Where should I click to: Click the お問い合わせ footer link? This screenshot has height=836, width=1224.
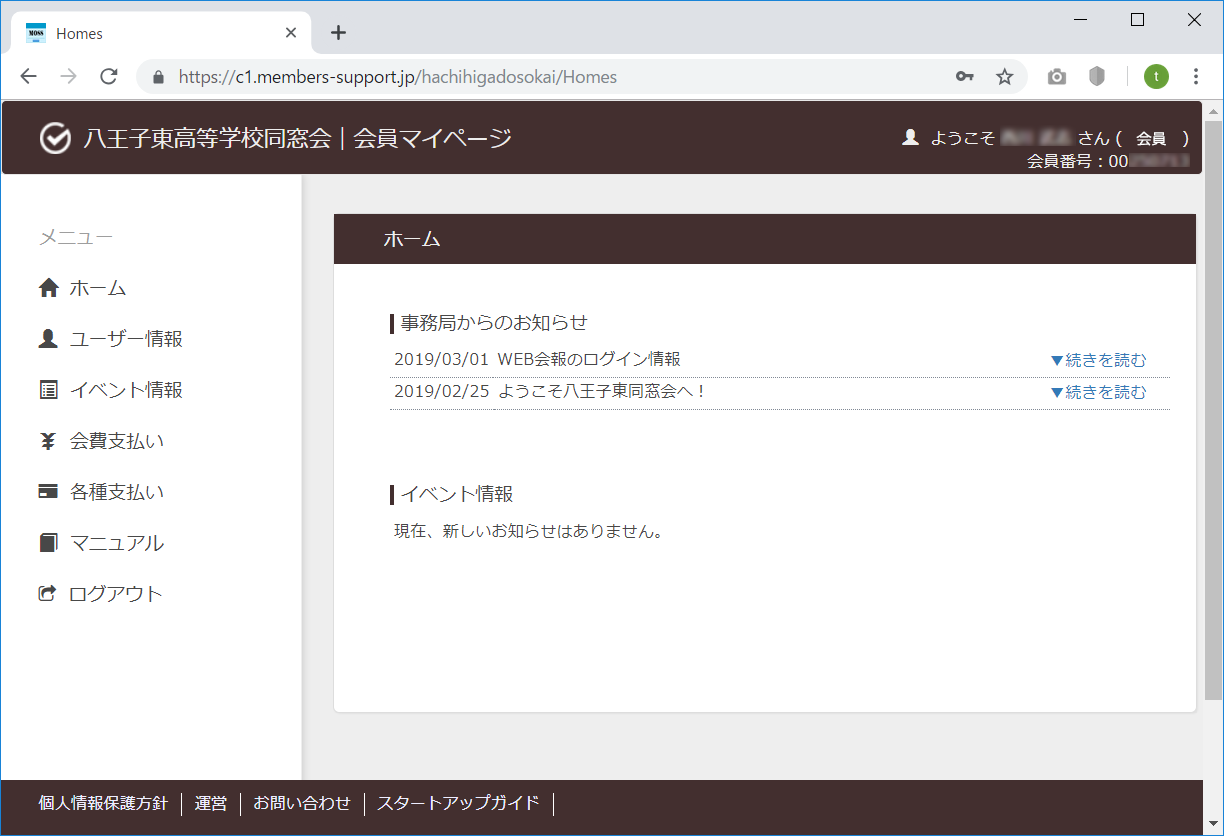(302, 803)
